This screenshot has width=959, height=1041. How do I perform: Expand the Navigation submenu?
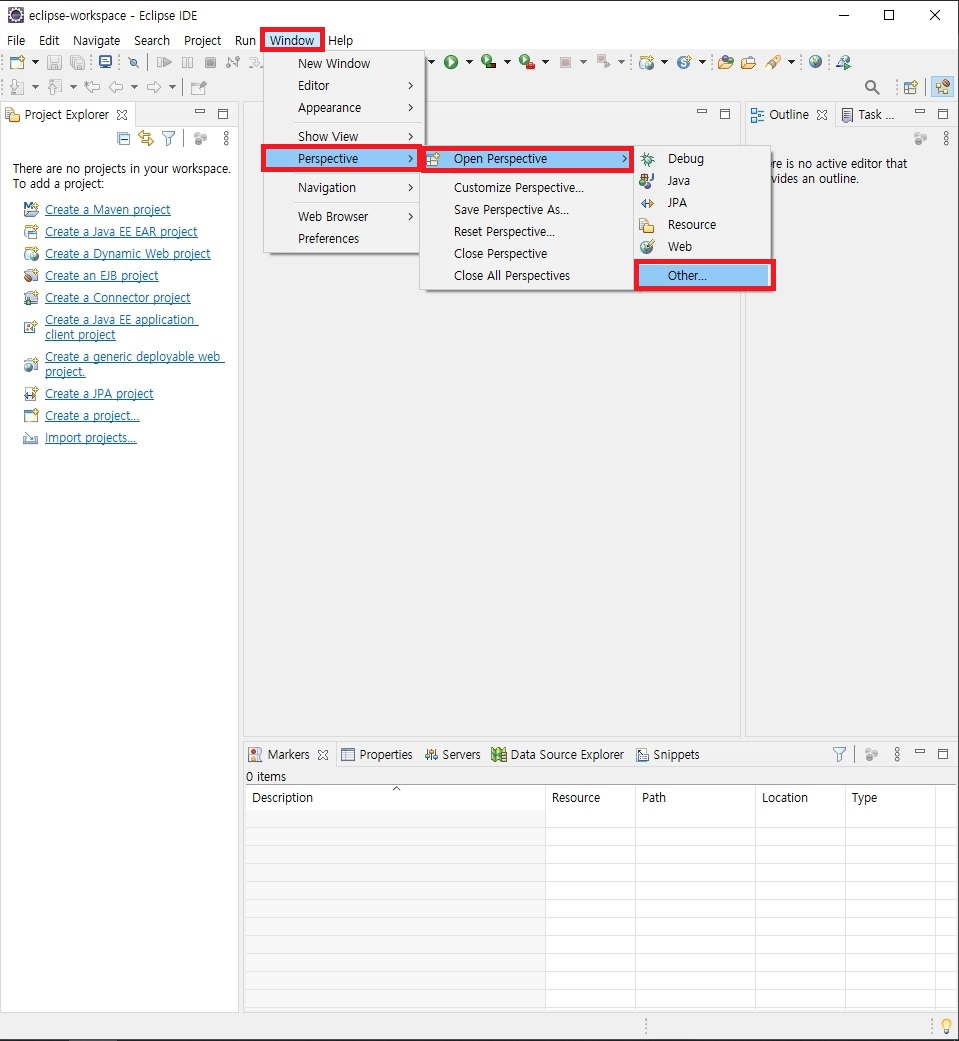[341, 188]
